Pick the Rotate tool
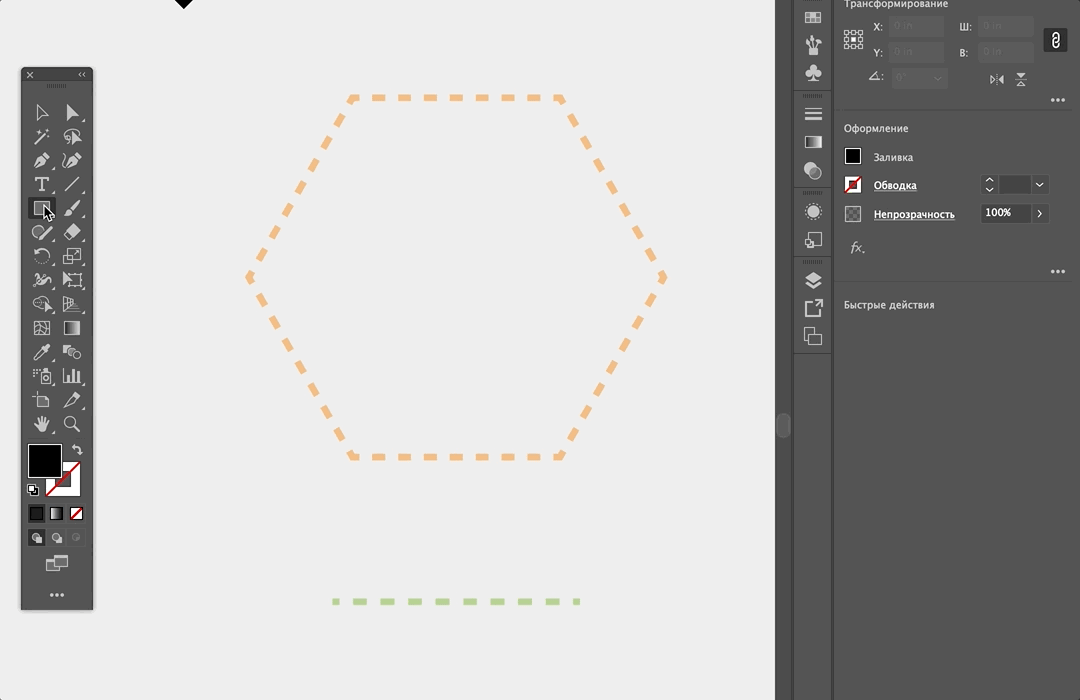 (x=41, y=256)
